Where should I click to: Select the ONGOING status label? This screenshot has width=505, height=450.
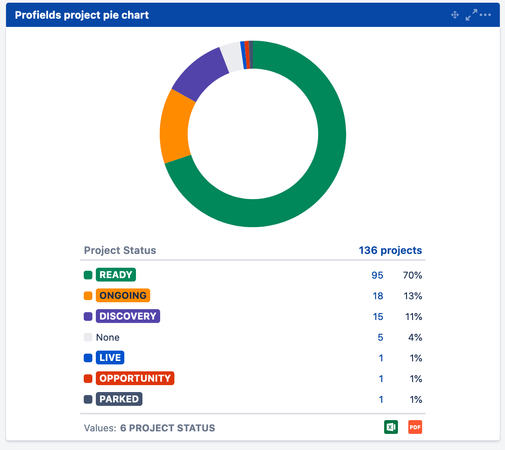click(123, 295)
